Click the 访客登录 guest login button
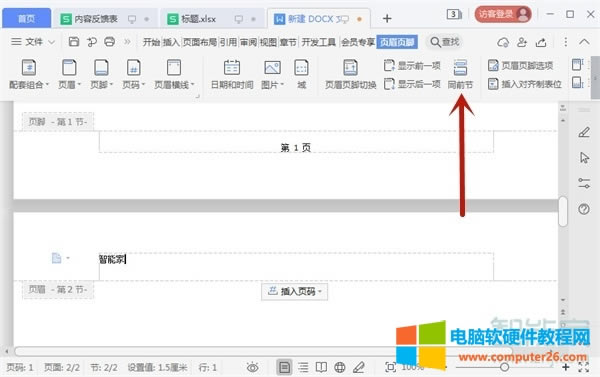600x377 pixels. tap(503, 15)
